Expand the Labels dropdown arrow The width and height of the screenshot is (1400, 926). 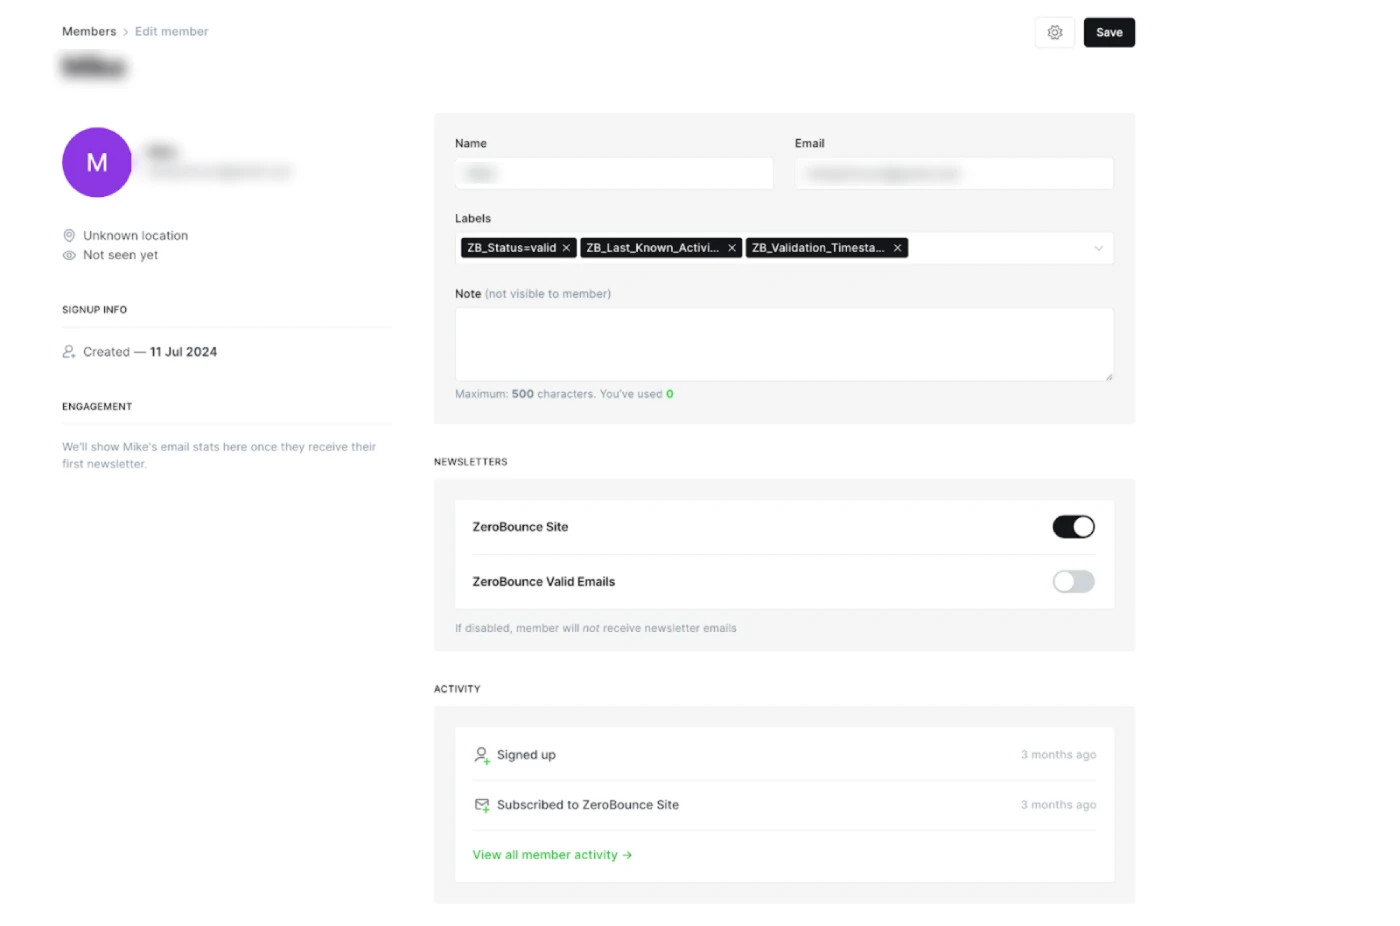(x=1098, y=248)
